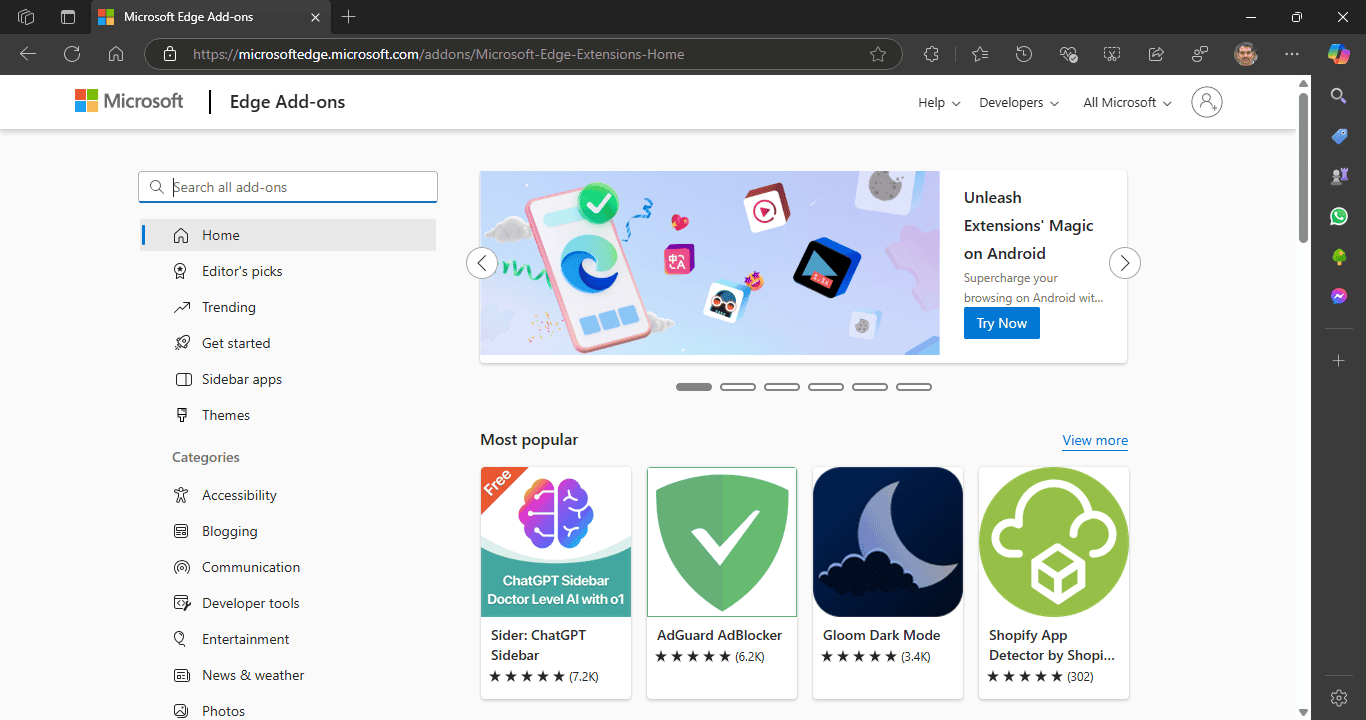Open sidebar Shopping tag icon
The height and width of the screenshot is (720, 1366).
pyautogui.click(x=1339, y=136)
